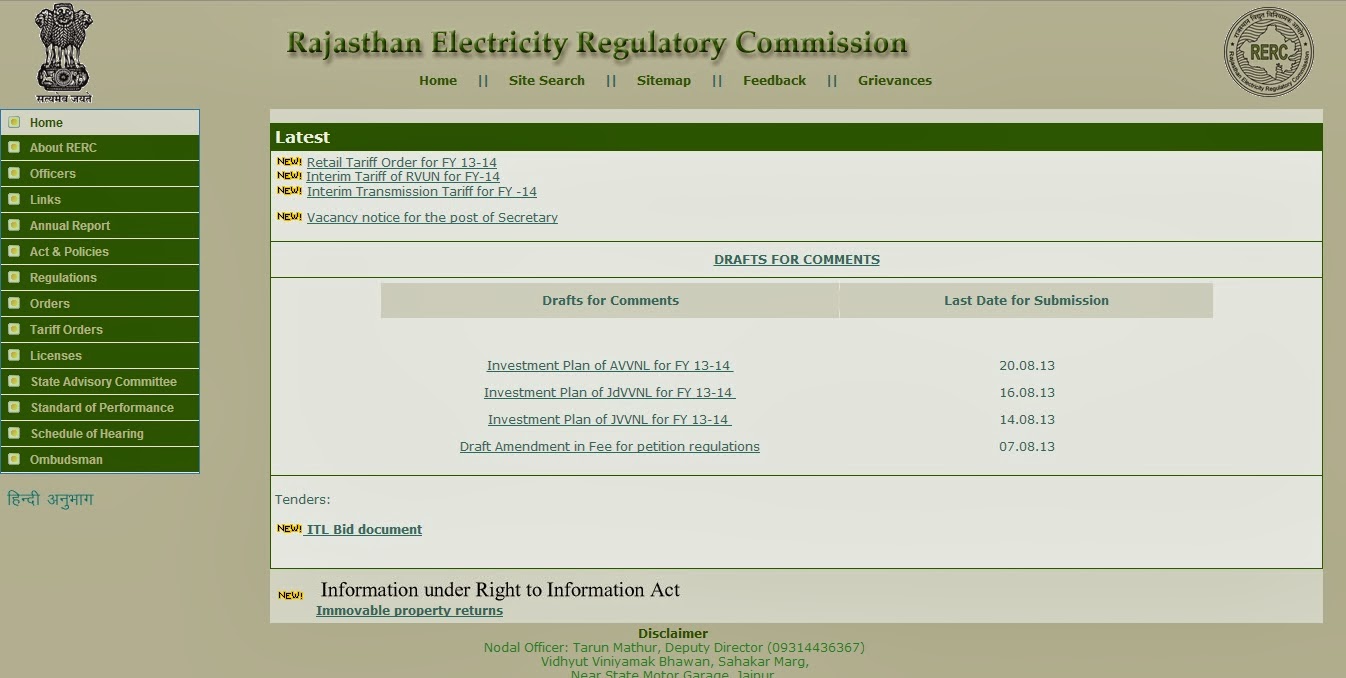Click the 14.08.13 submission date
Image resolution: width=1346 pixels, height=678 pixels.
(1027, 419)
